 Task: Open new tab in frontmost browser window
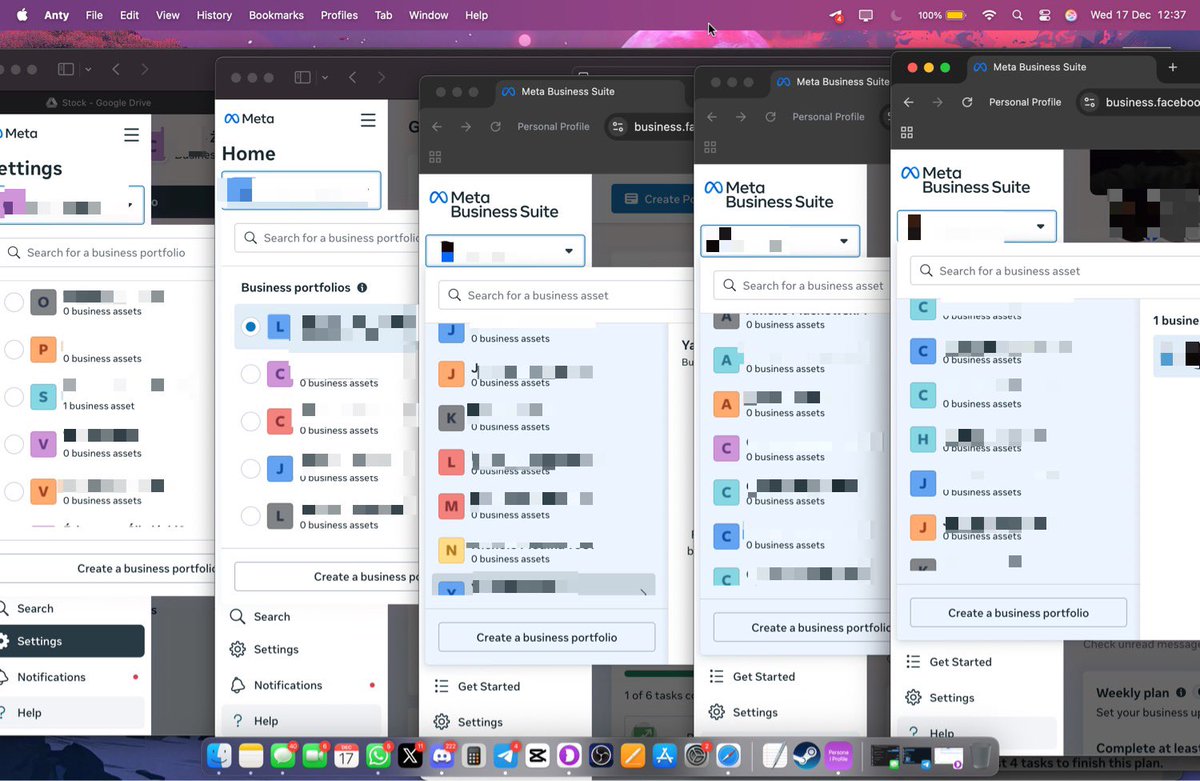point(1173,67)
